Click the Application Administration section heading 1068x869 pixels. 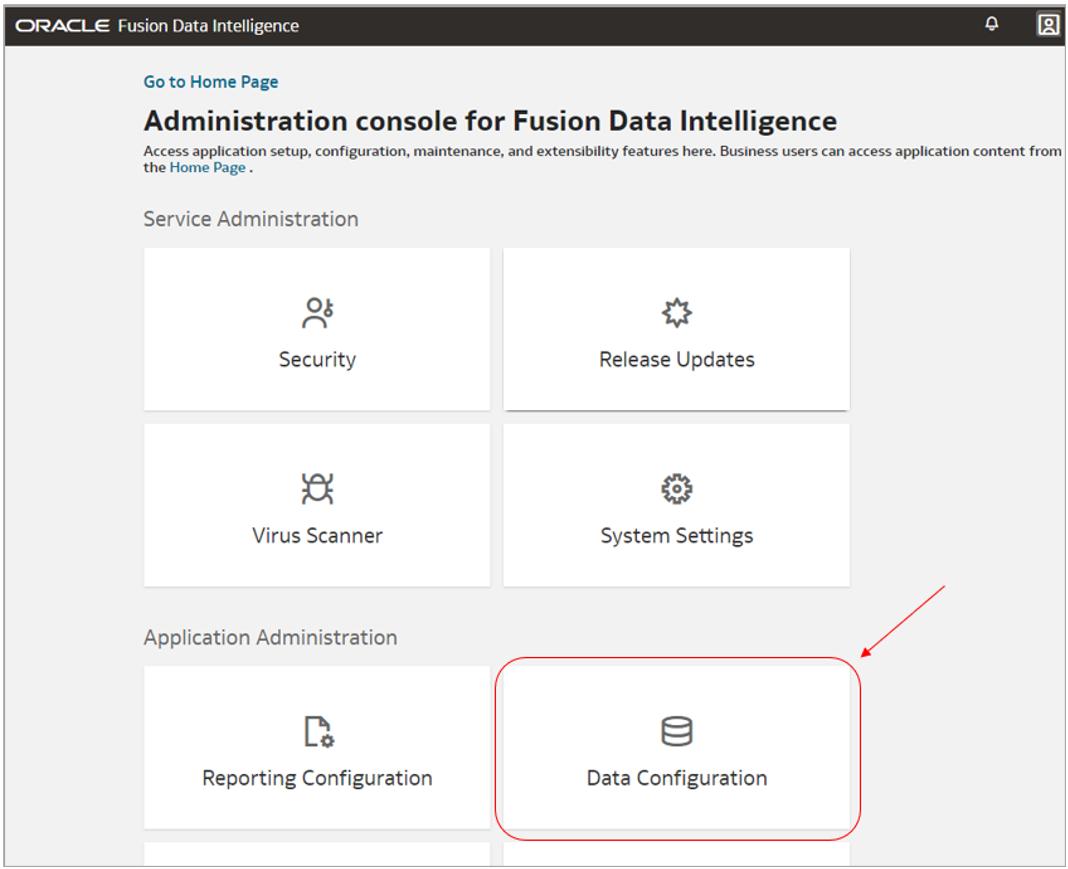click(271, 637)
